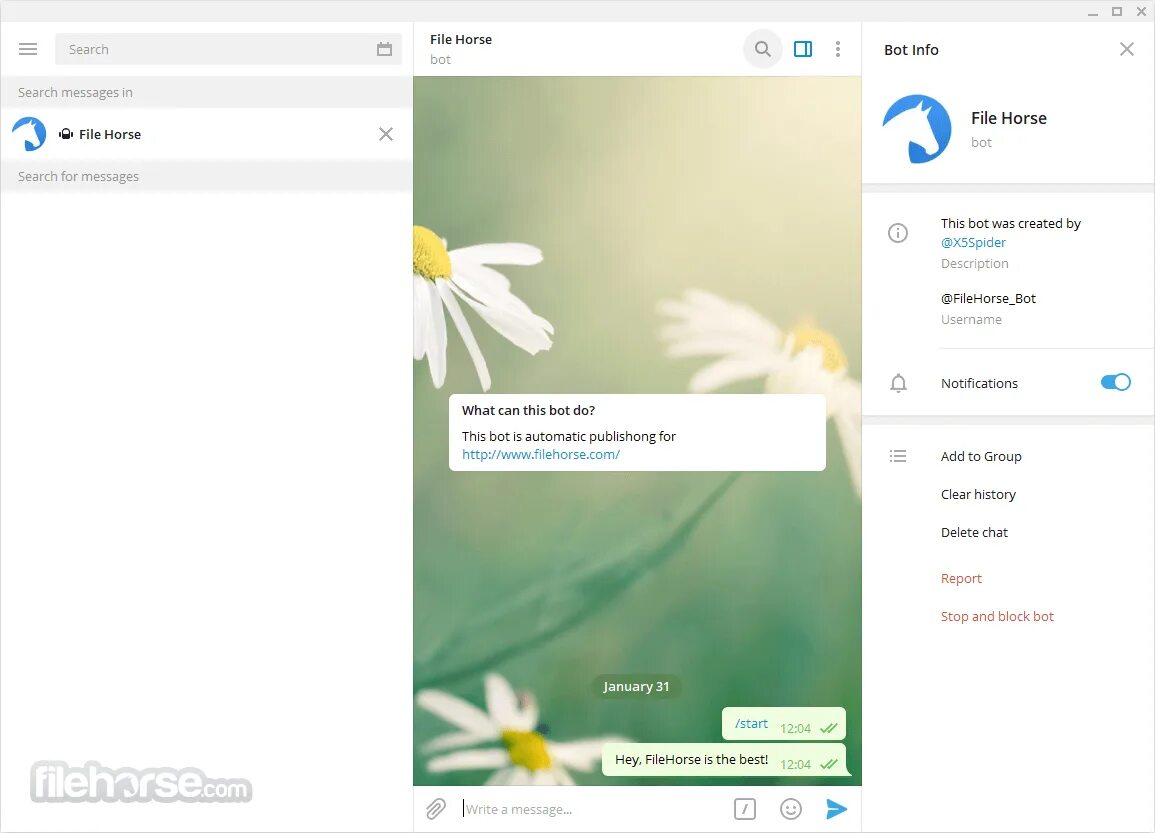Open the hamburger main menu
The image size is (1155, 833).
click(x=28, y=49)
